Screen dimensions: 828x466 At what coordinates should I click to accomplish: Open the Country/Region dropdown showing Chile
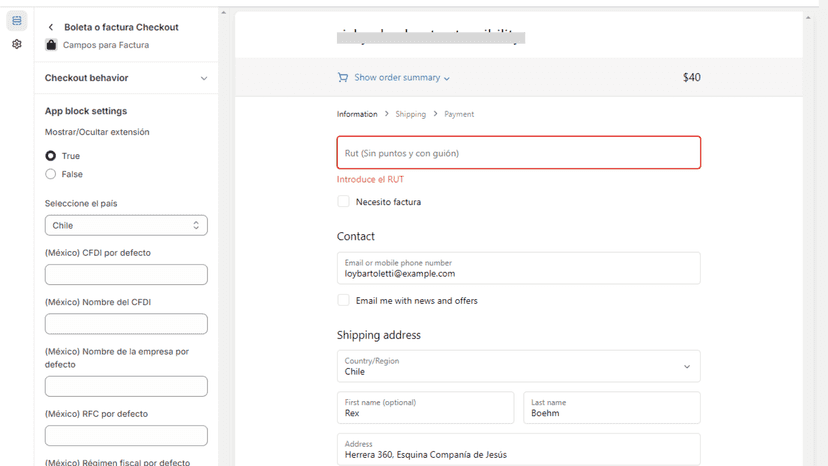519,366
